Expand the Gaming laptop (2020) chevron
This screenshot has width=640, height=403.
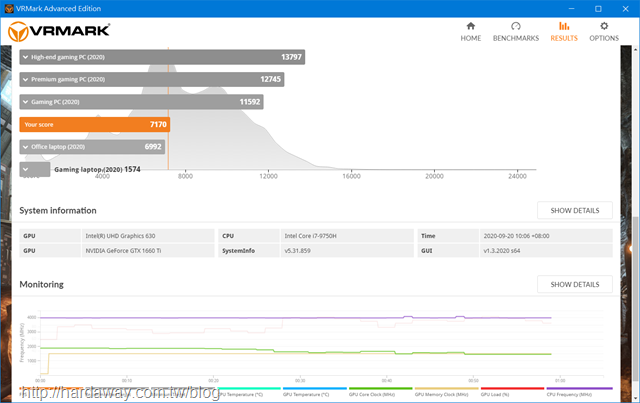[26, 169]
